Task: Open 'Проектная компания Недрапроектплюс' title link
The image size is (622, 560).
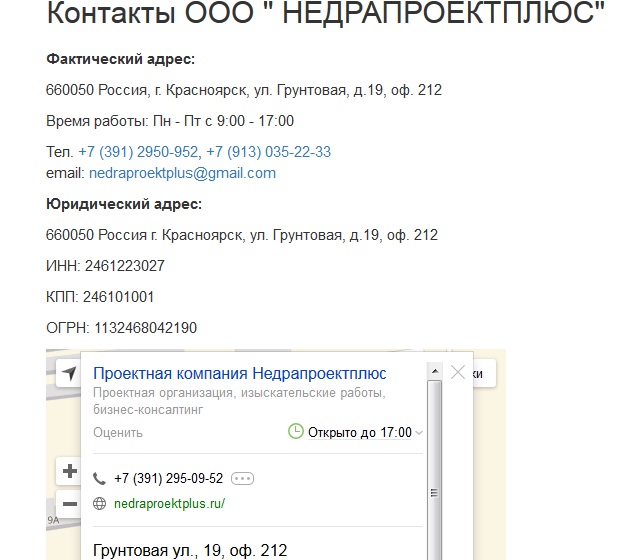Action: pos(239,373)
